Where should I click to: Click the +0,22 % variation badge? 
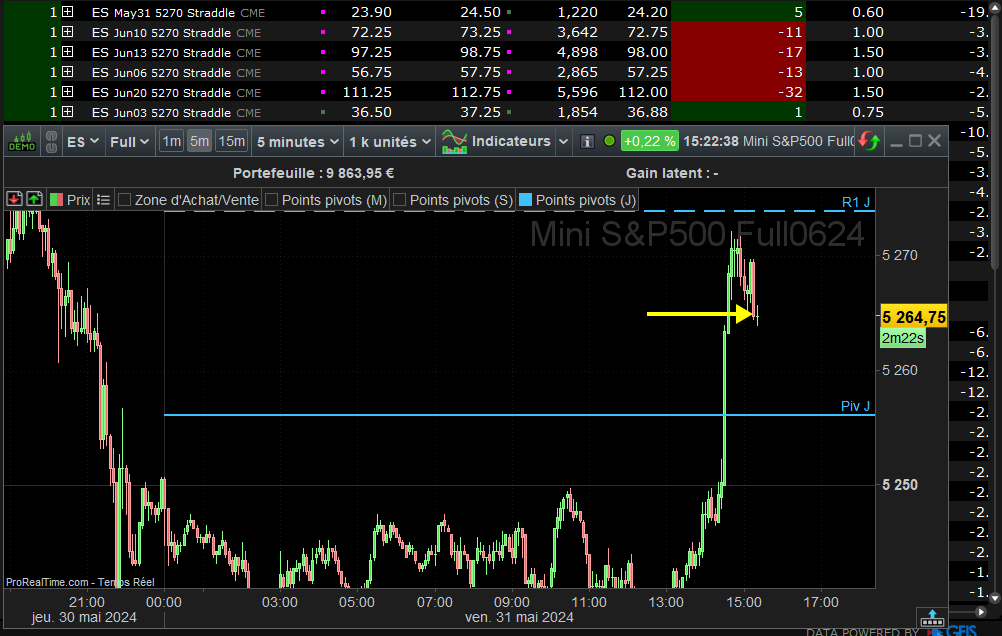click(649, 141)
